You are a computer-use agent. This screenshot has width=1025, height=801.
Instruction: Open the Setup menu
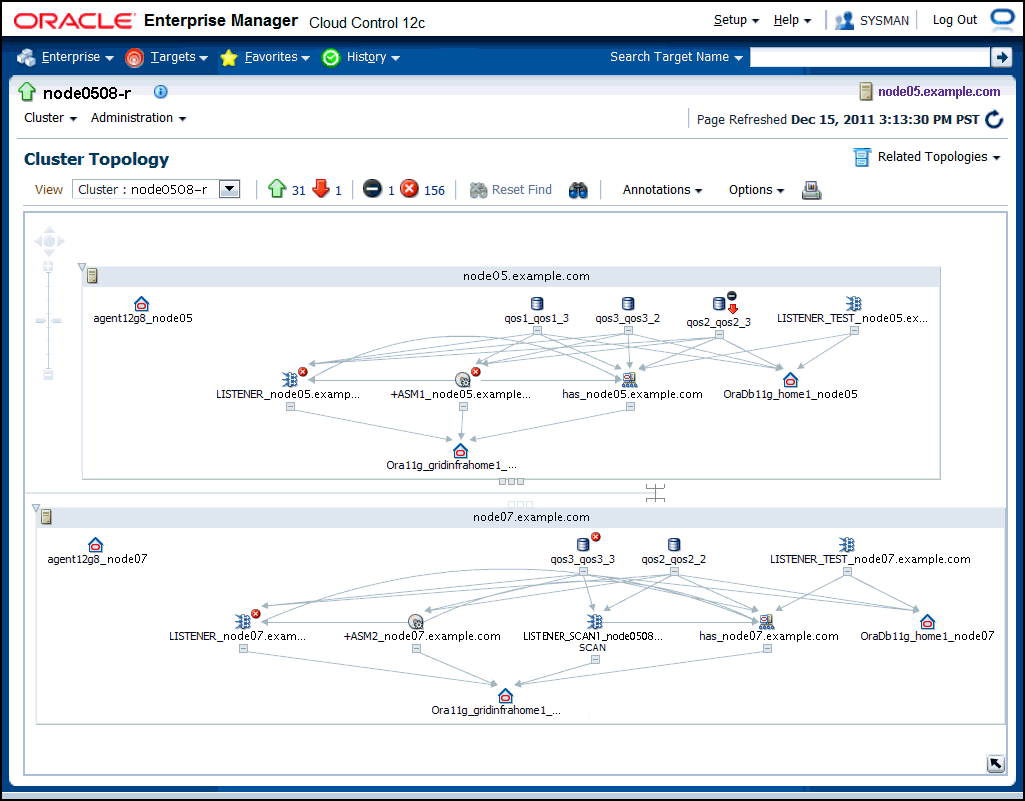click(x=736, y=20)
